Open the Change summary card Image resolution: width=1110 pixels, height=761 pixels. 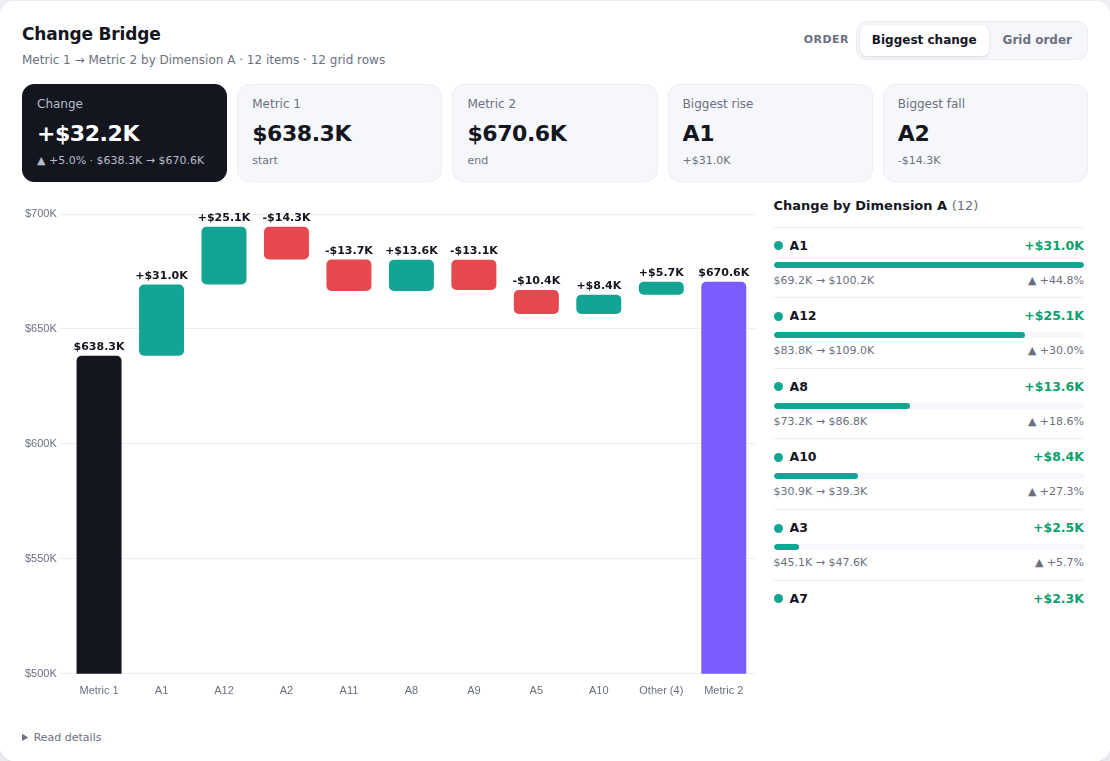[125, 133]
